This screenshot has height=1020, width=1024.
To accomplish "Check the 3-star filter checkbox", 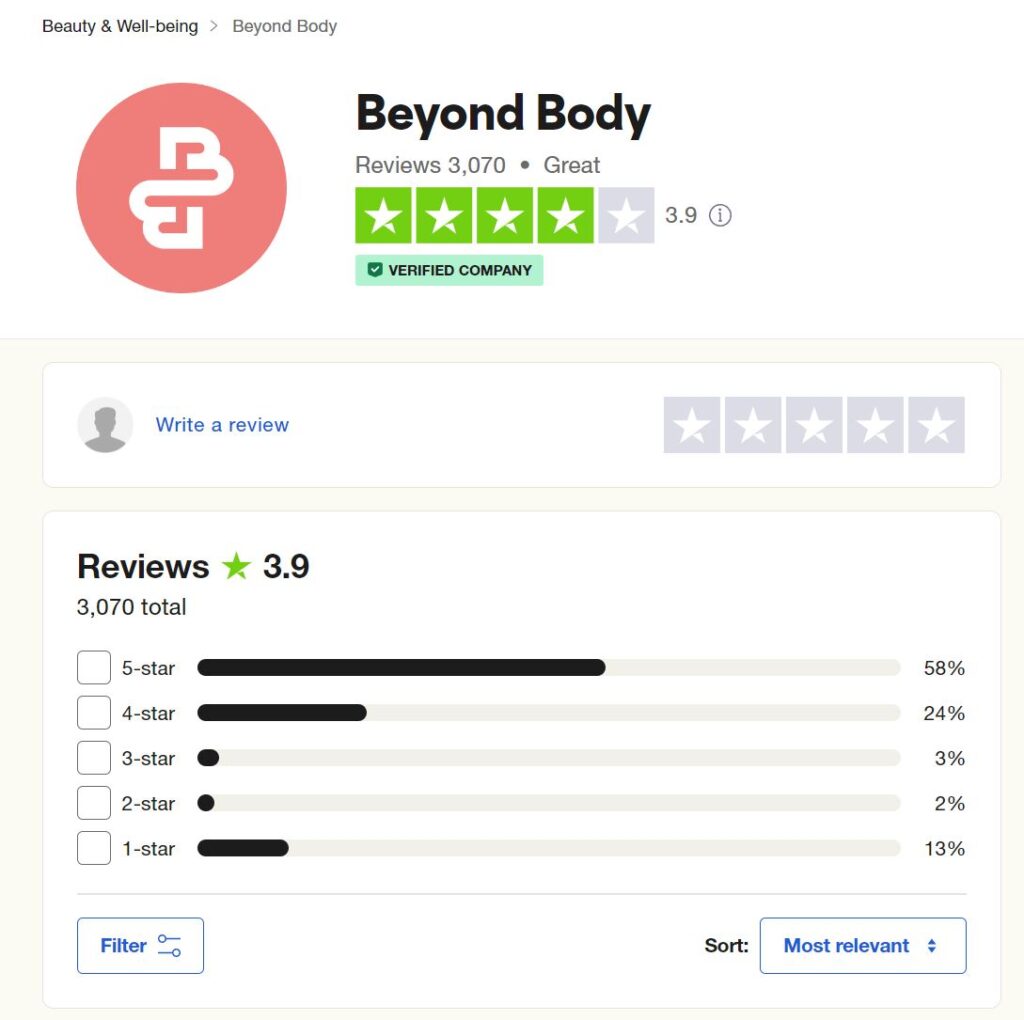I will [94, 757].
